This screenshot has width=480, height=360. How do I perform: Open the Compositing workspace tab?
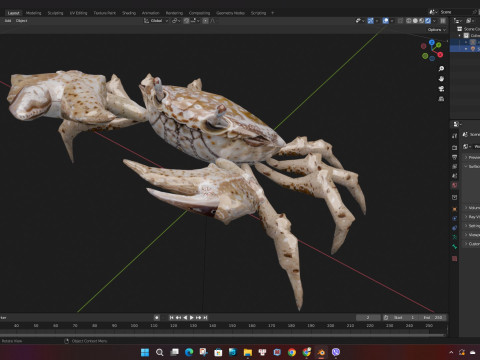pos(199,13)
